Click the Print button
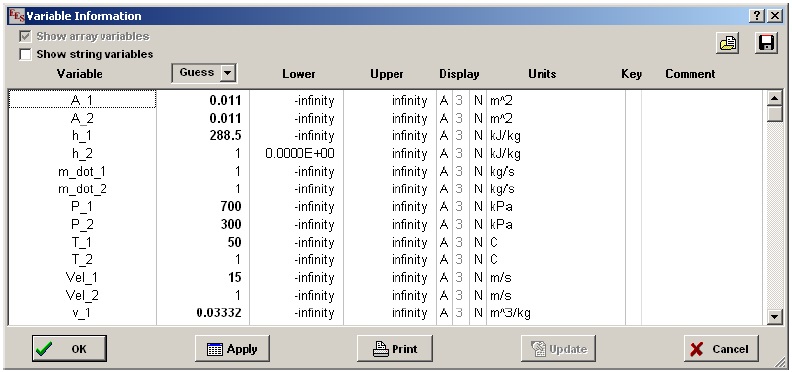Image resolution: width=792 pixels, height=372 pixels. point(395,349)
